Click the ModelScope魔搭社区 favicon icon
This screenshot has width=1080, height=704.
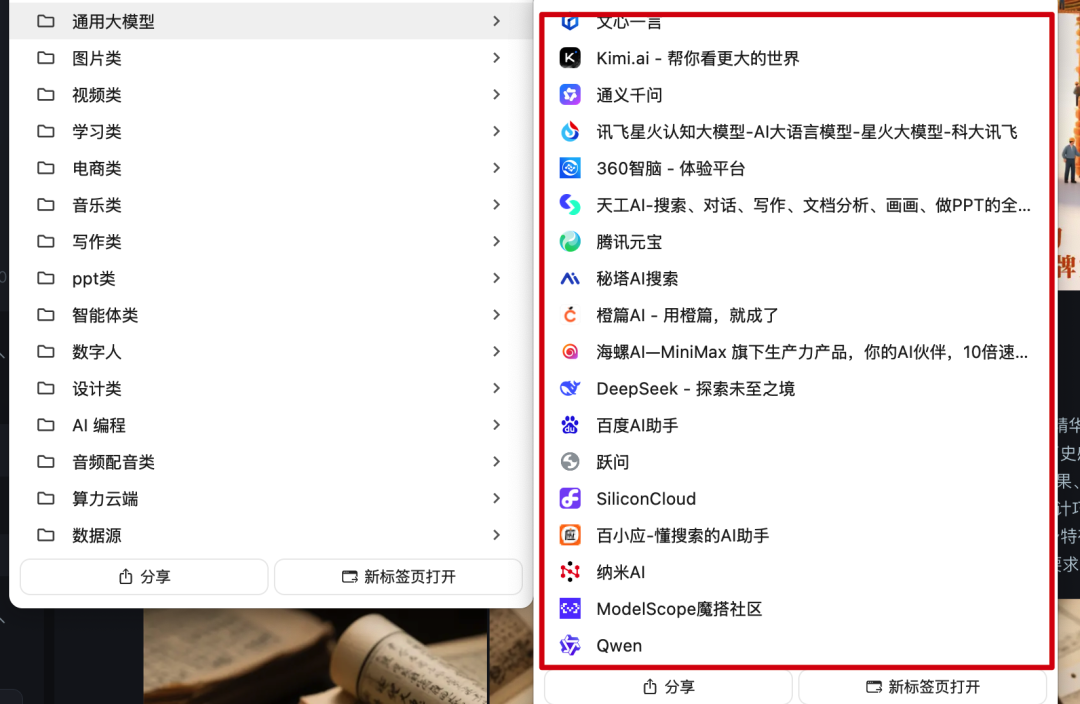570,608
